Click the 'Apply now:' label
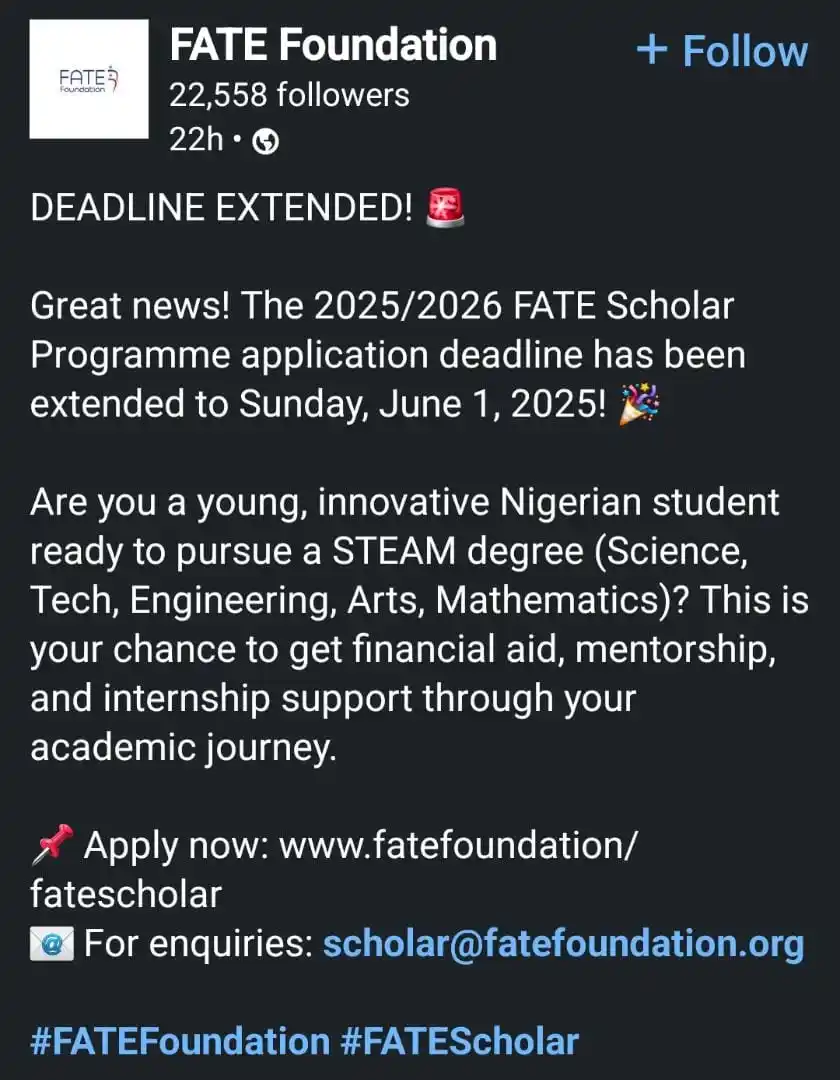840x1080 pixels. pyautogui.click(x=176, y=845)
